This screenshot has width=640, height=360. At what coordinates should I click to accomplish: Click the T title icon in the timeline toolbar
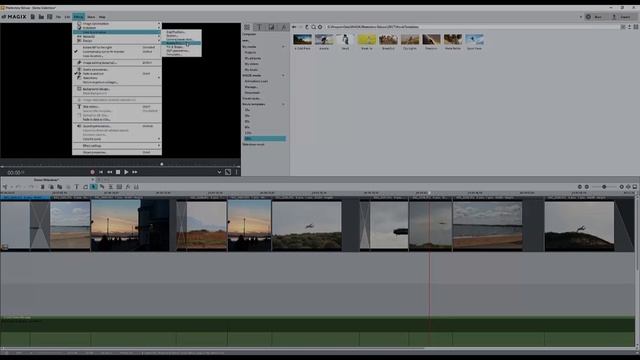pyautogui.click(x=76, y=187)
